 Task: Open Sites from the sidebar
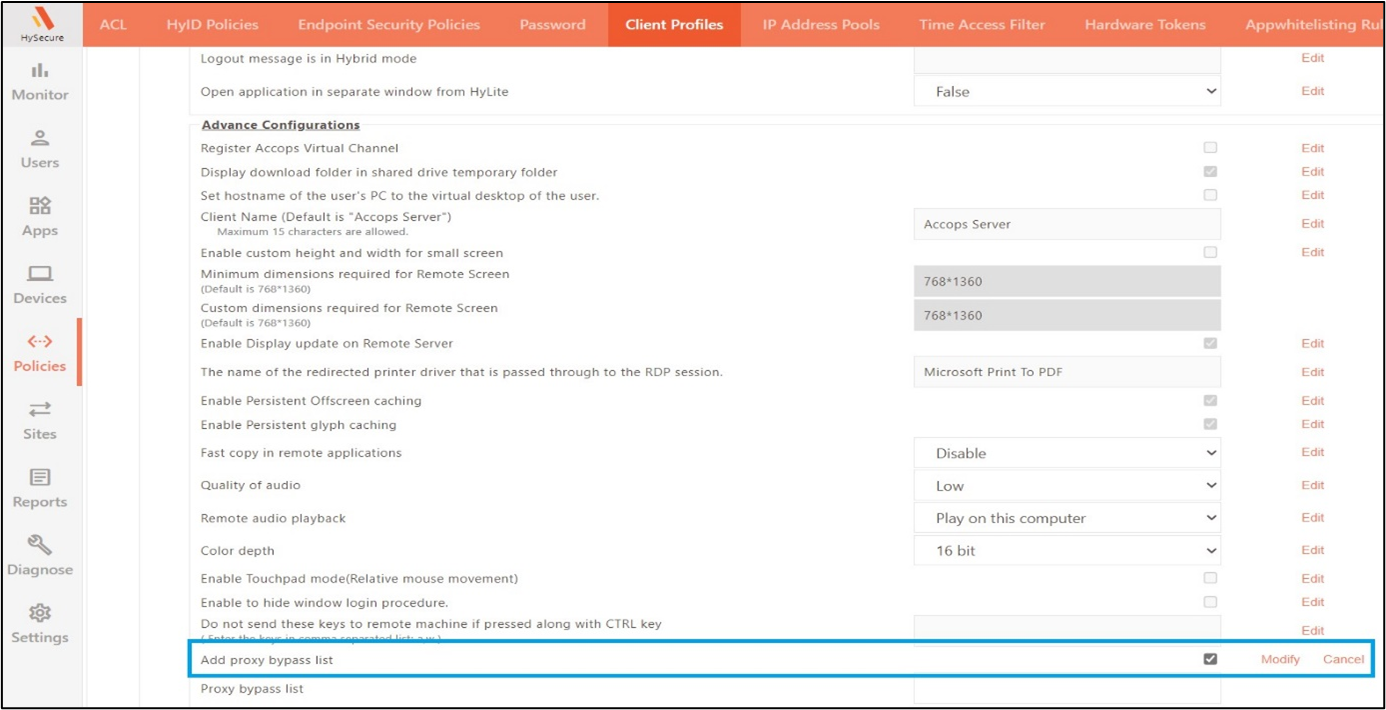pos(40,421)
